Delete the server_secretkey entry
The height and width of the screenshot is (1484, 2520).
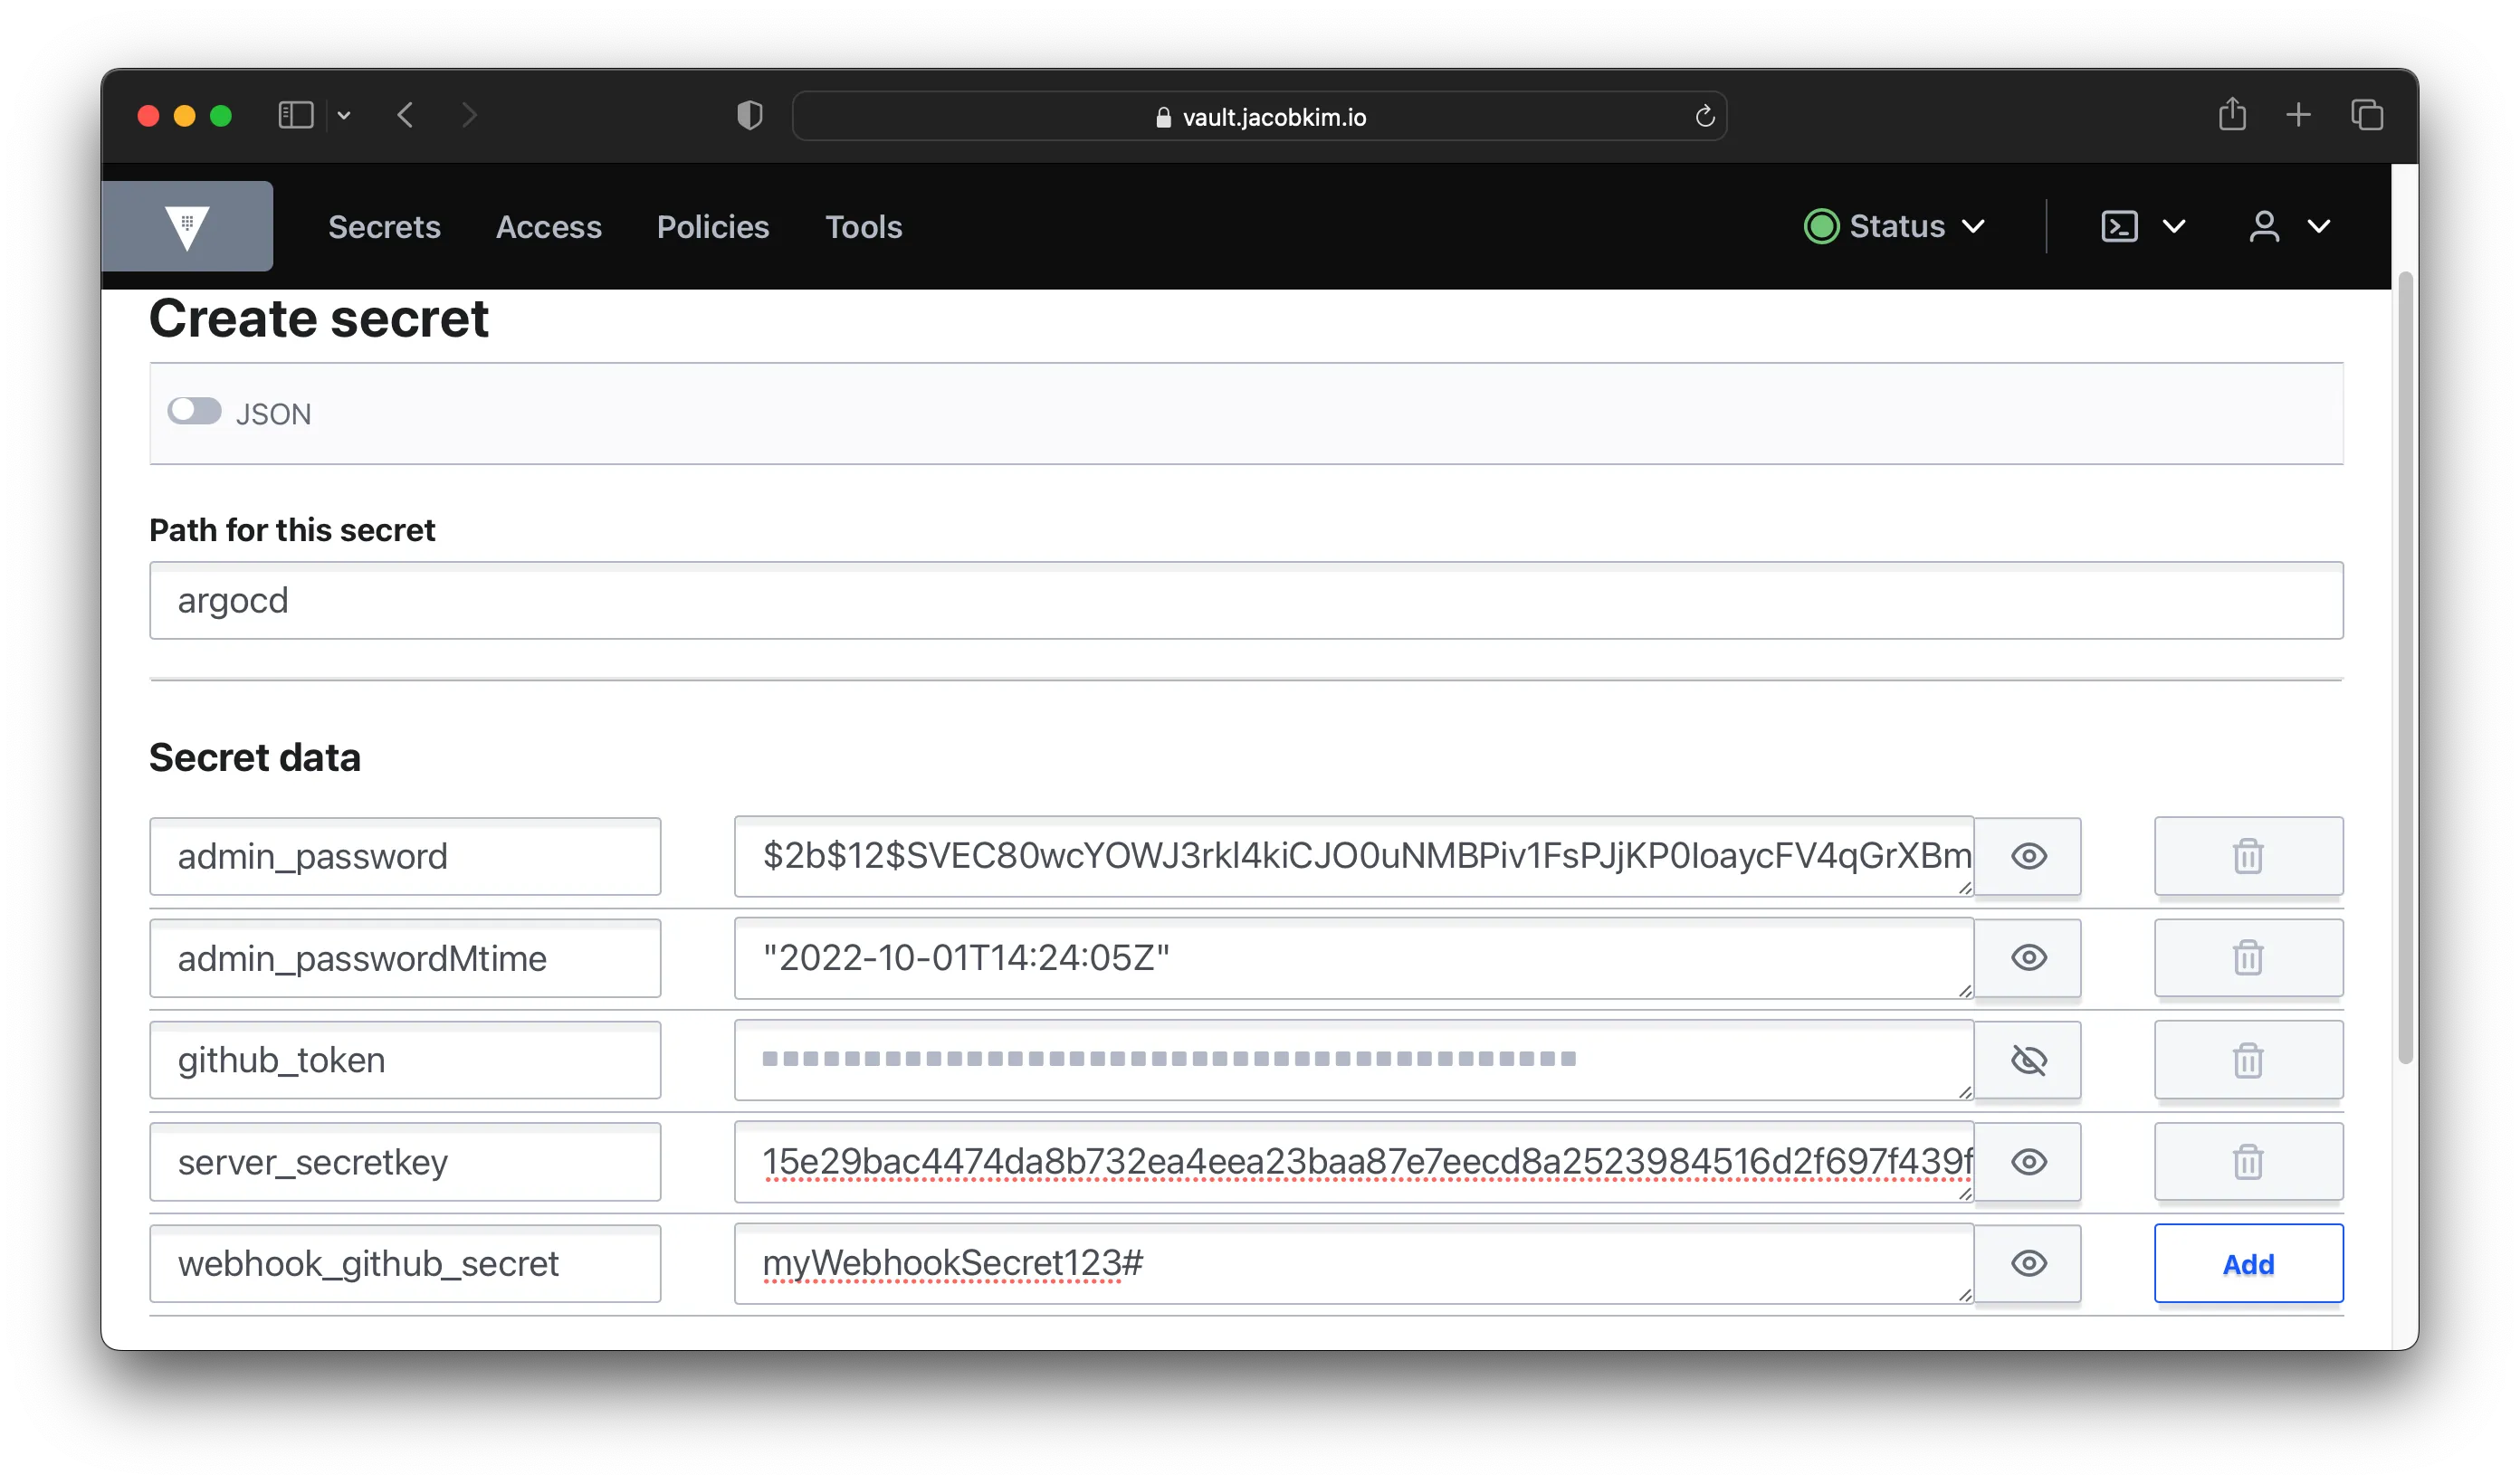[2248, 1161]
